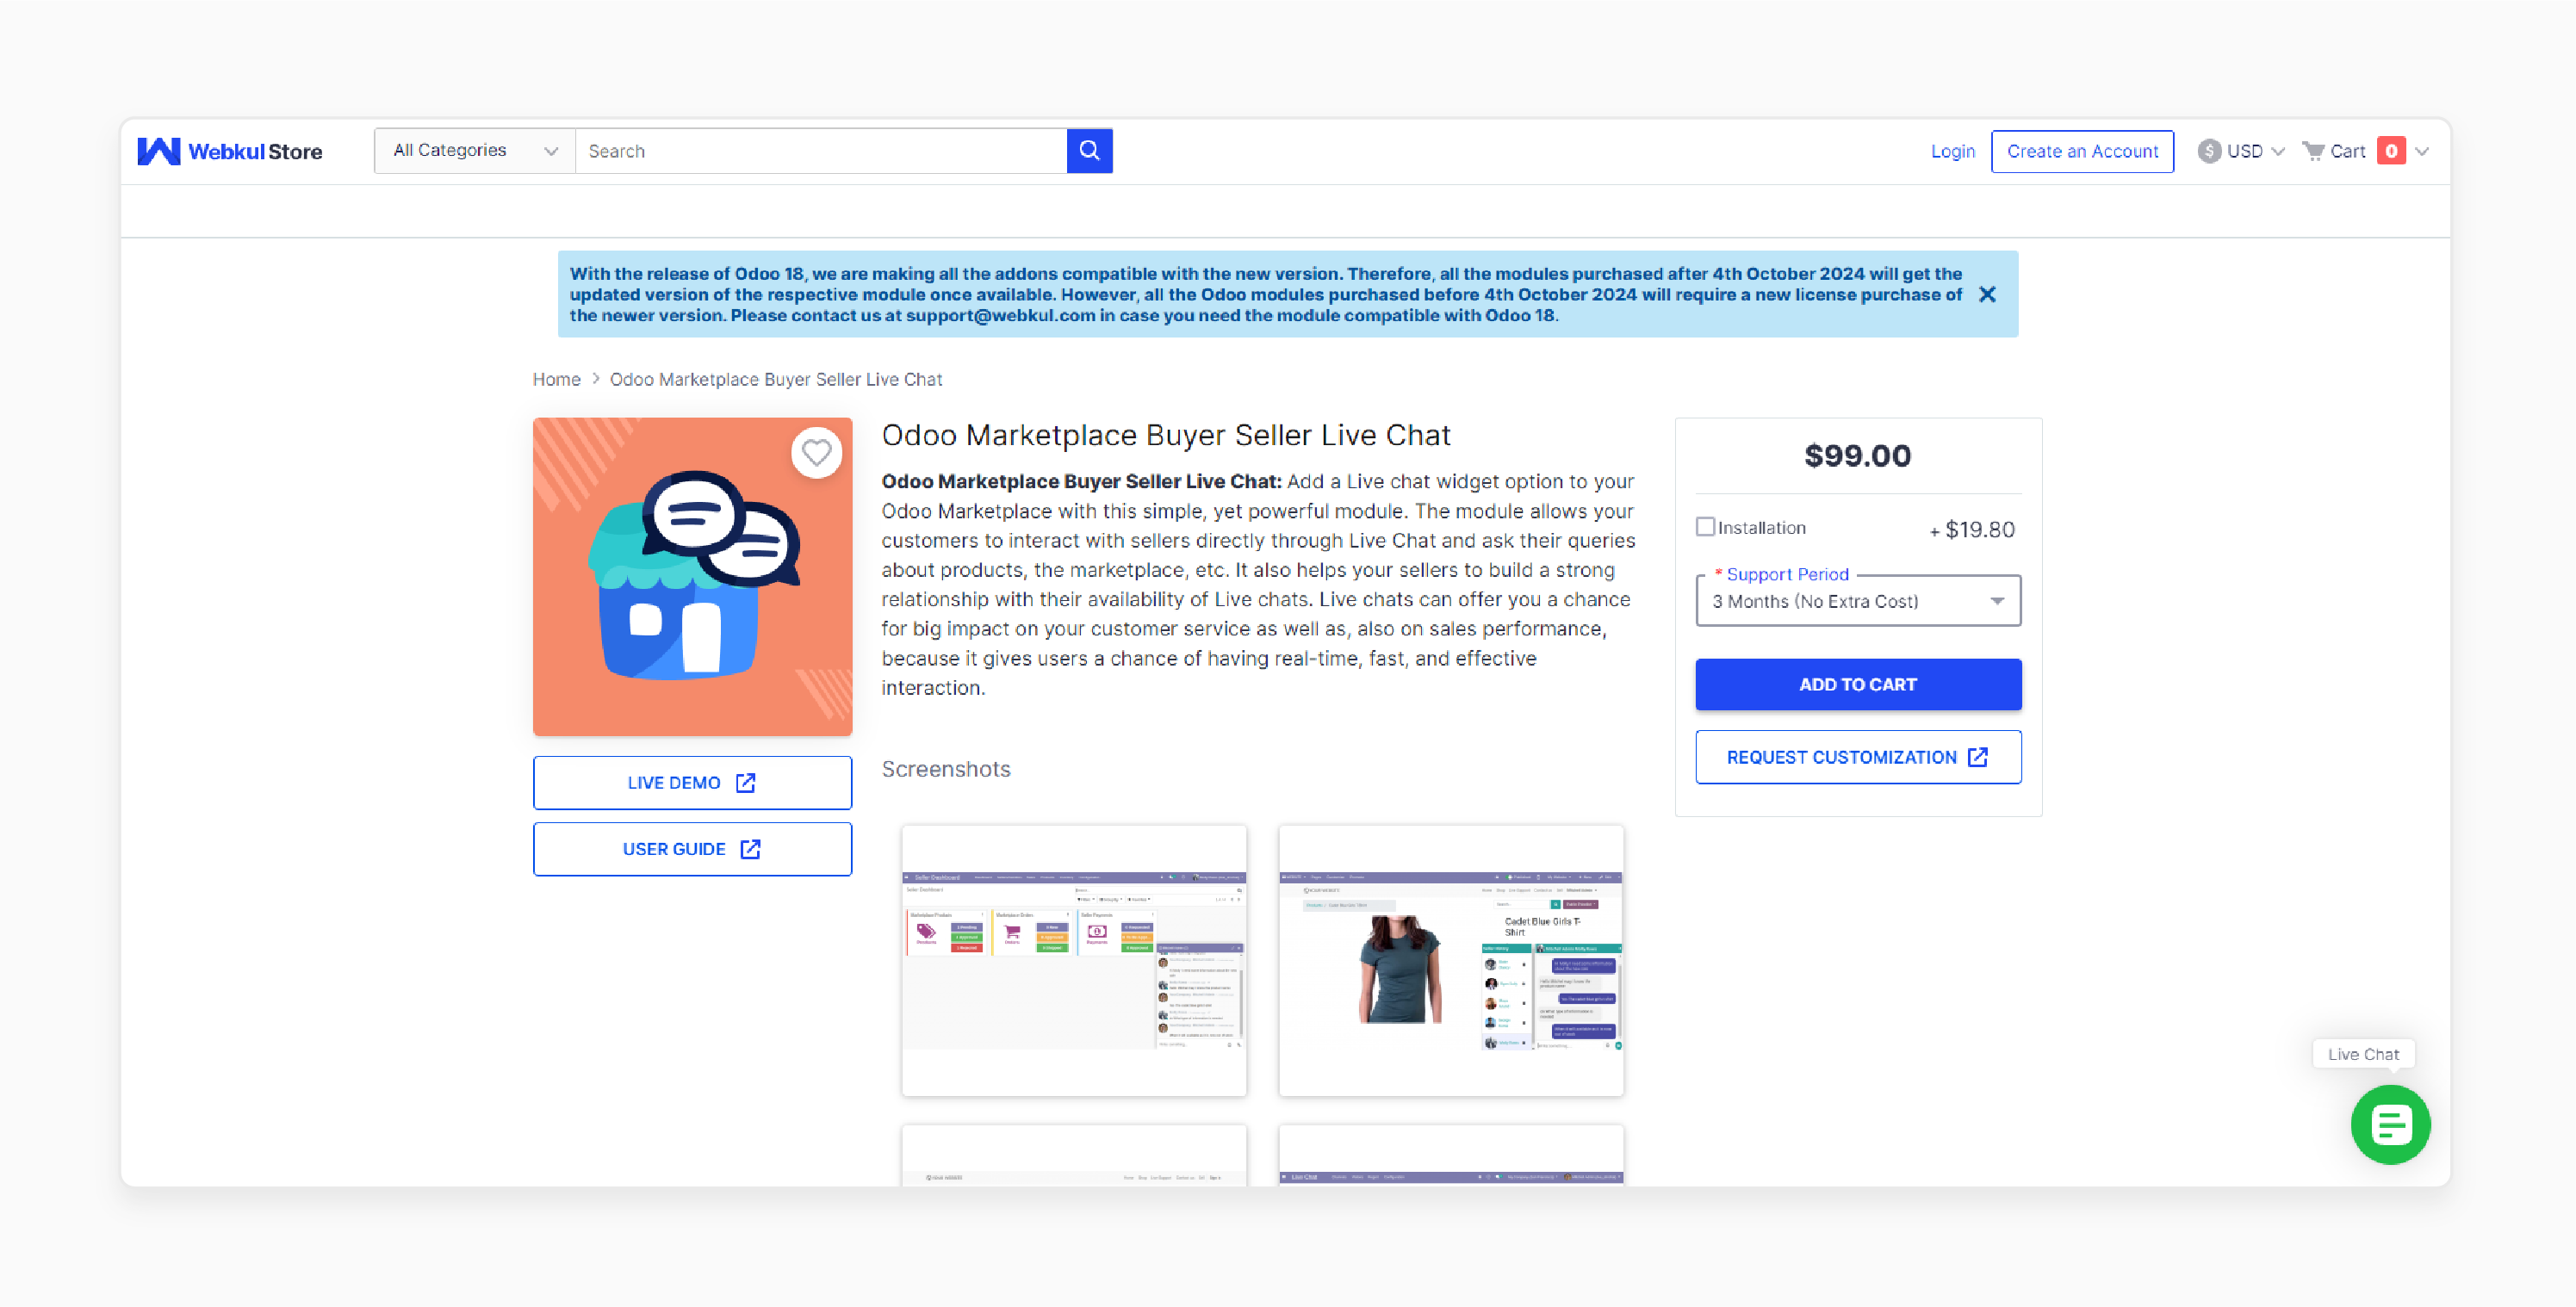Screen dimensions: 2576x1307
Task: Click the shopping cart icon
Action: click(2312, 151)
